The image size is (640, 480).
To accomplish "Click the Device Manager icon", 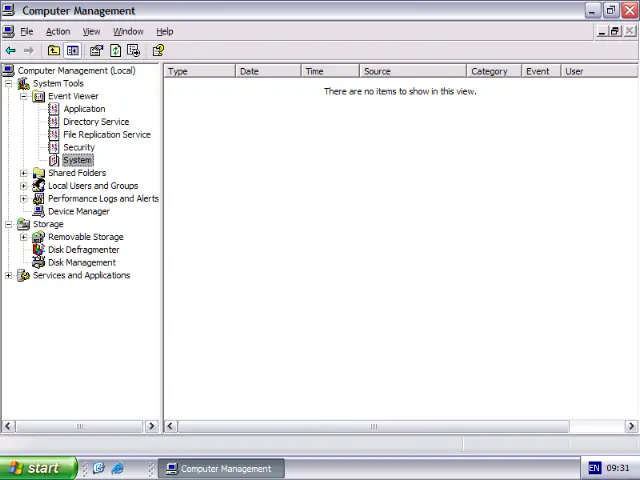I will tap(39, 211).
